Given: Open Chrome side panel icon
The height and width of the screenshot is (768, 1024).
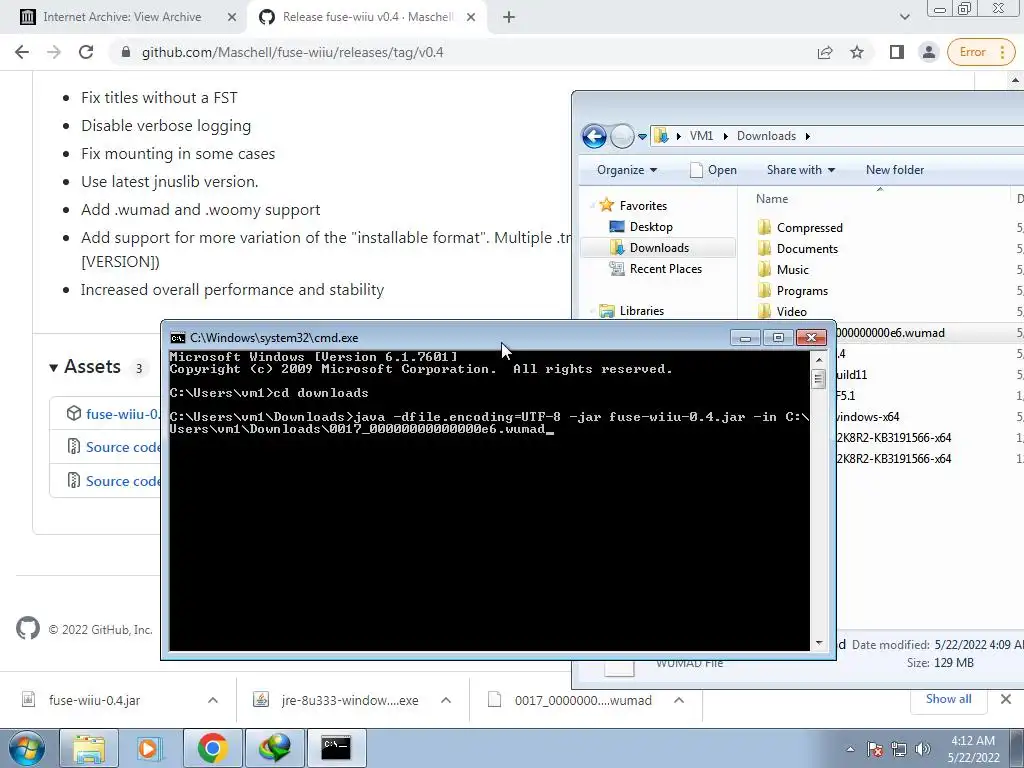Looking at the screenshot, I should pos(897,52).
